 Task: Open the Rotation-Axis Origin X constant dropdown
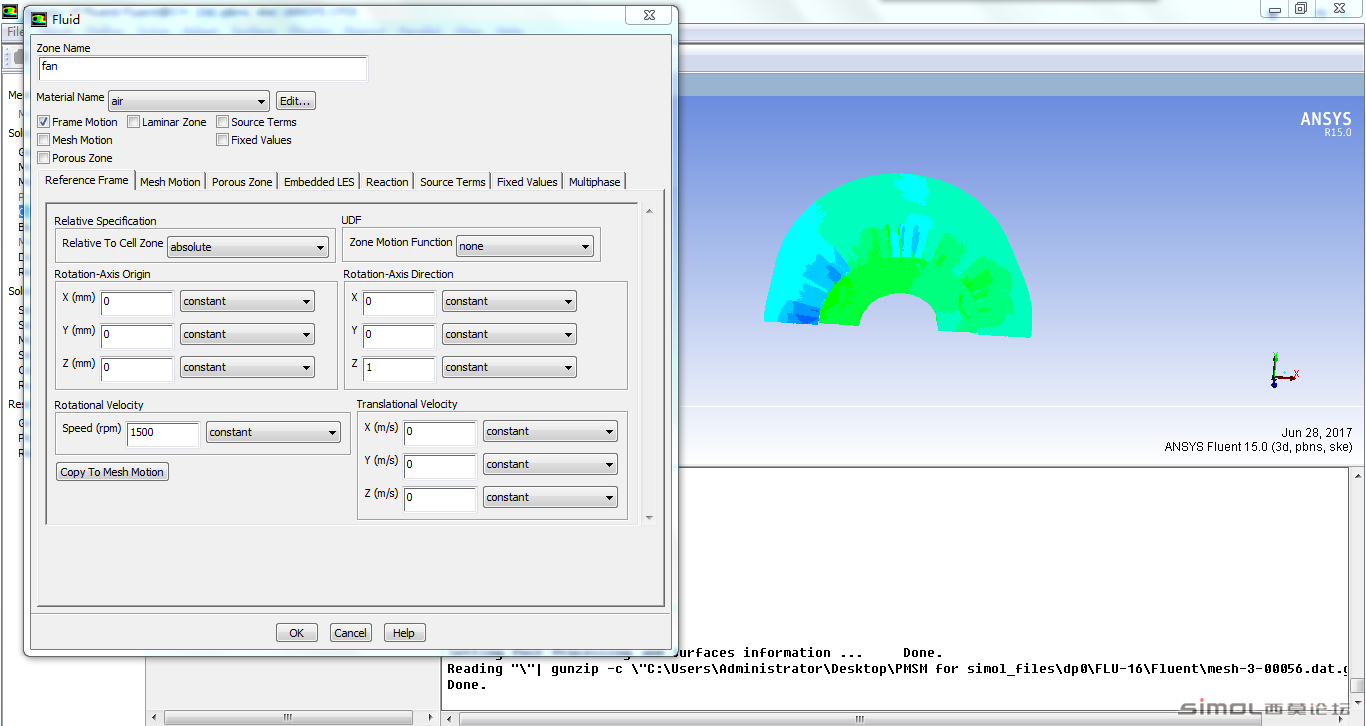click(x=247, y=301)
